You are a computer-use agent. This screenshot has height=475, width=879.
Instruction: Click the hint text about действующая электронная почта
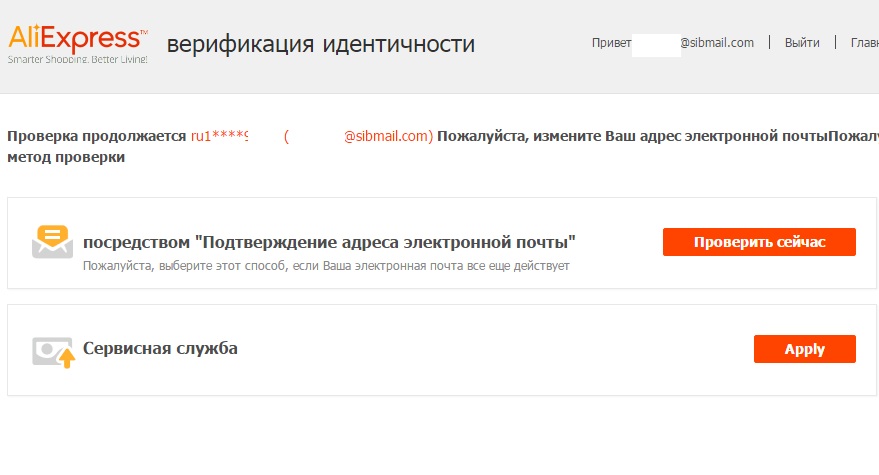click(x=326, y=266)
